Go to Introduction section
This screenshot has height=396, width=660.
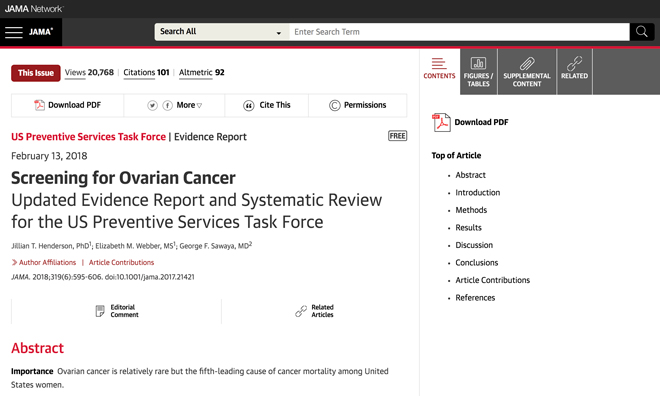(x=478, y=193)
